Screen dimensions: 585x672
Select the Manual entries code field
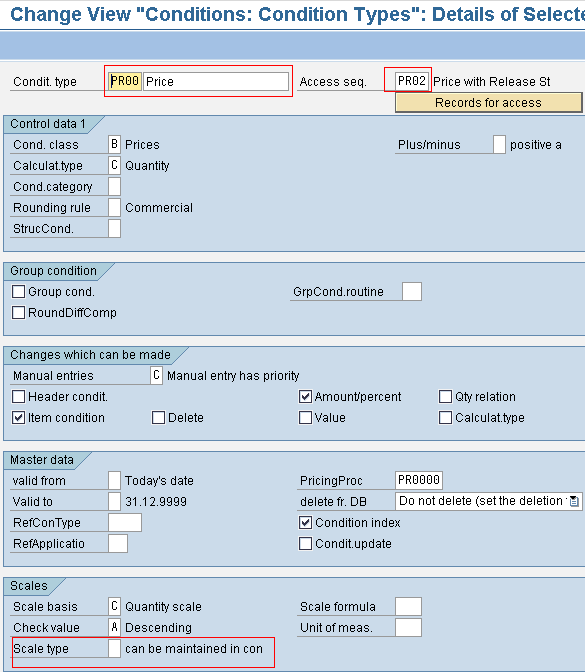(x=156, y=375)
